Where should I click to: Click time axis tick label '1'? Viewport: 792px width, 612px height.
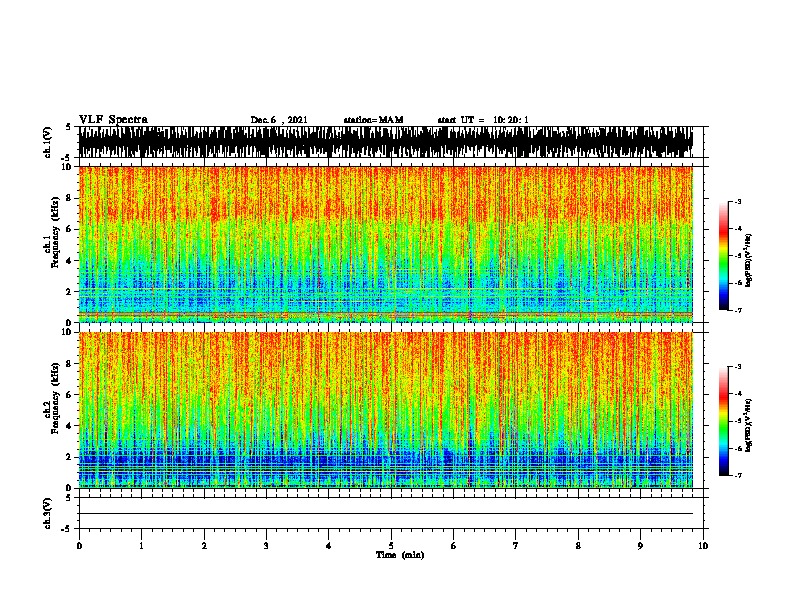(x=141, y=545)
